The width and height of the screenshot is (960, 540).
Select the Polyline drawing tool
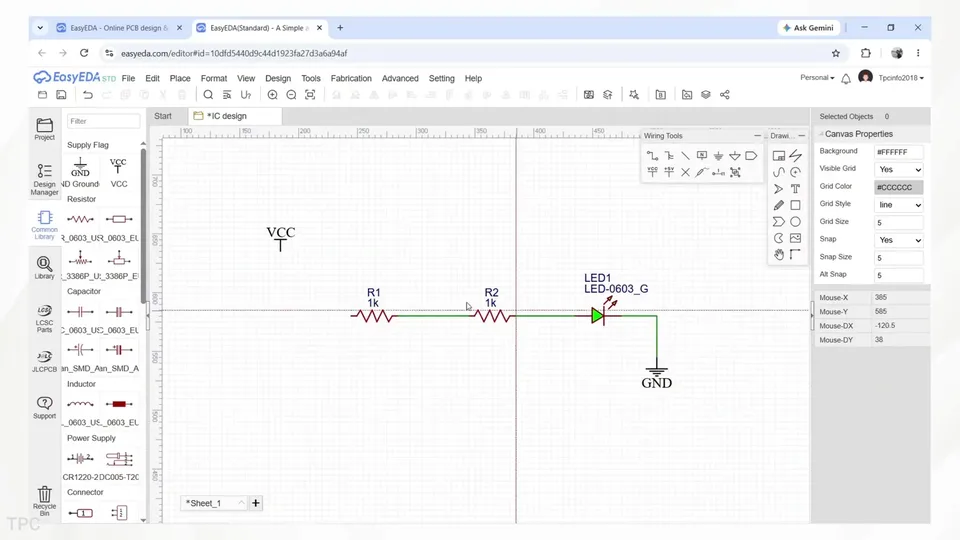[795, 156]
